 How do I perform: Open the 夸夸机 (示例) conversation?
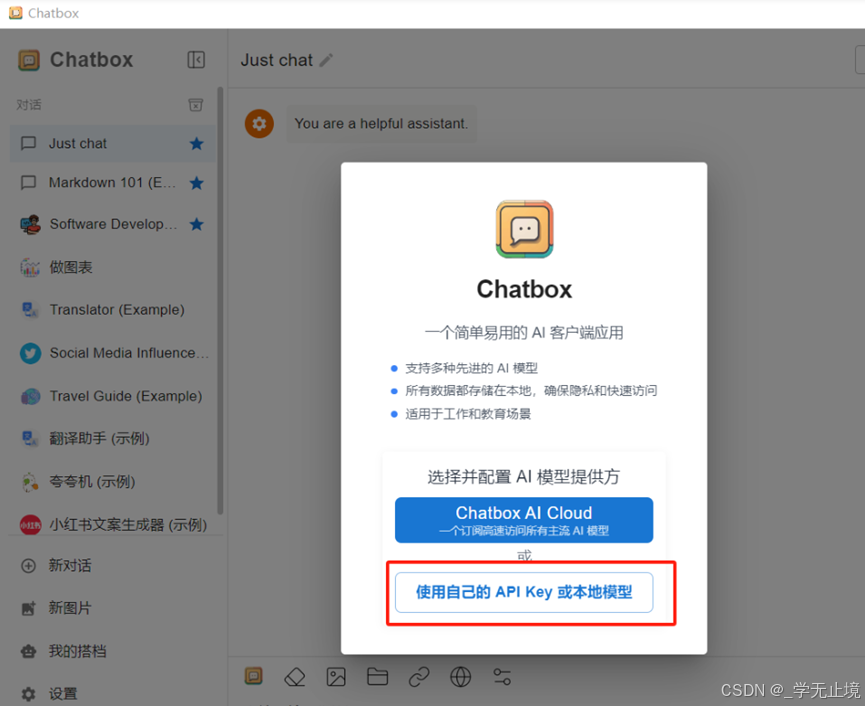pyautogui.click(x=113, y=482)
